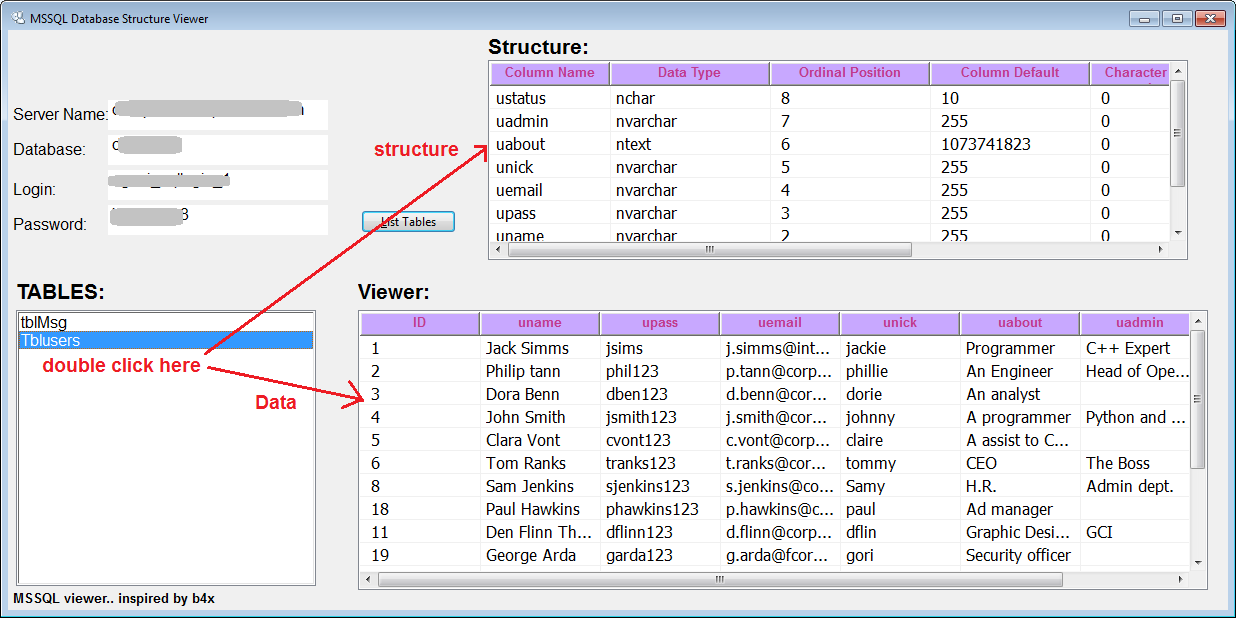The height and width of the screenshot is (618, 1236).
Task: Click the C++ Expert cell
Action: (1135, 348)
